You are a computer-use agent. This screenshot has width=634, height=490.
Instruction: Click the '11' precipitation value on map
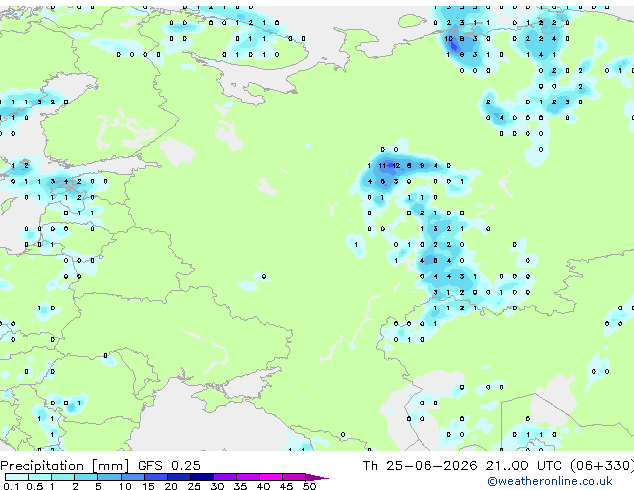pyautogui.click(x=382, y=165)
